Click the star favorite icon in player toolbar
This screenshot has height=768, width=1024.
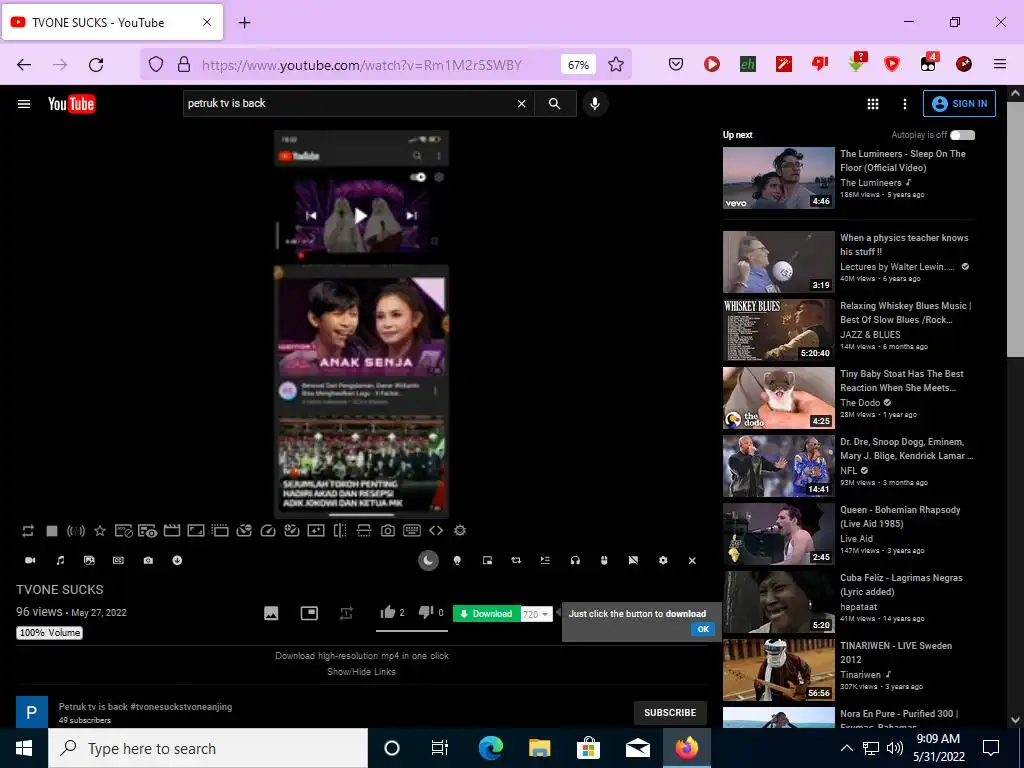click(x=100, y=531)
